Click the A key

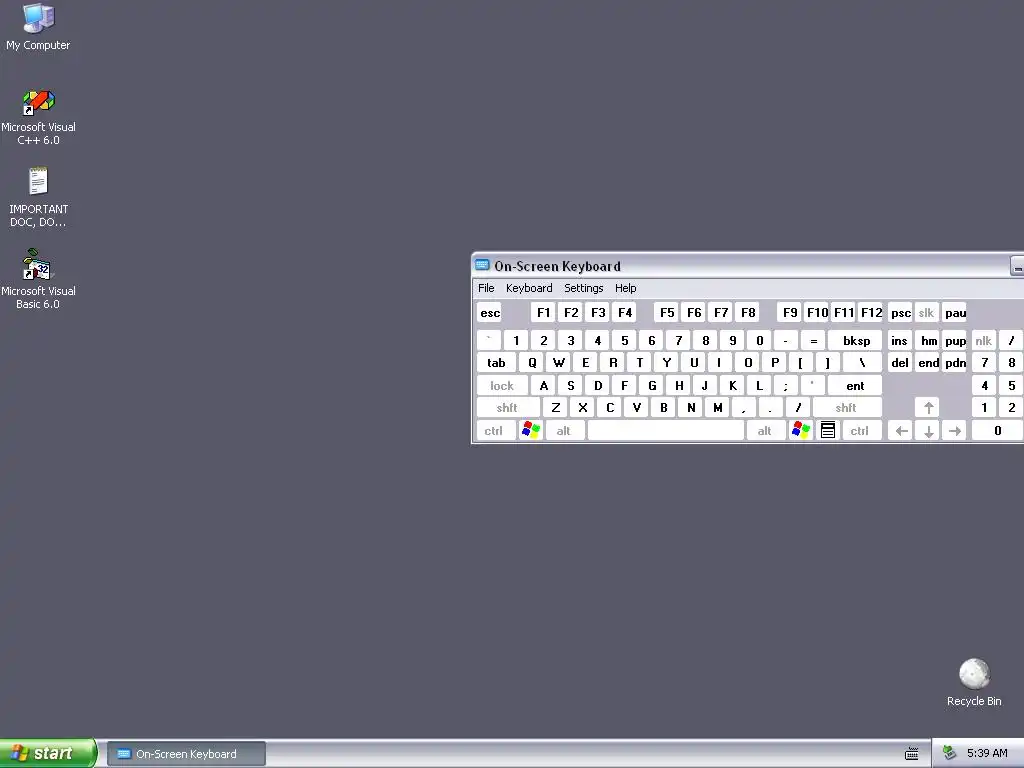coord(543,385)
